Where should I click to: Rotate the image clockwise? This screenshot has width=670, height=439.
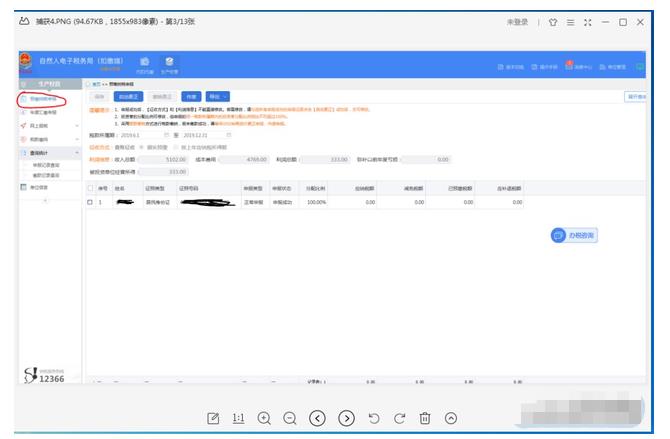[399, 418]
